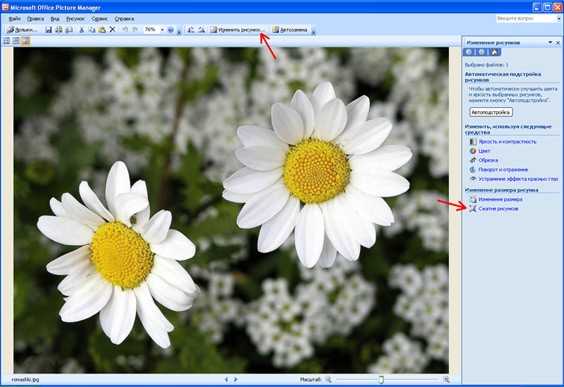Close the Изменение рисунков task pane

pyautogui.click(x=558, y=42)
